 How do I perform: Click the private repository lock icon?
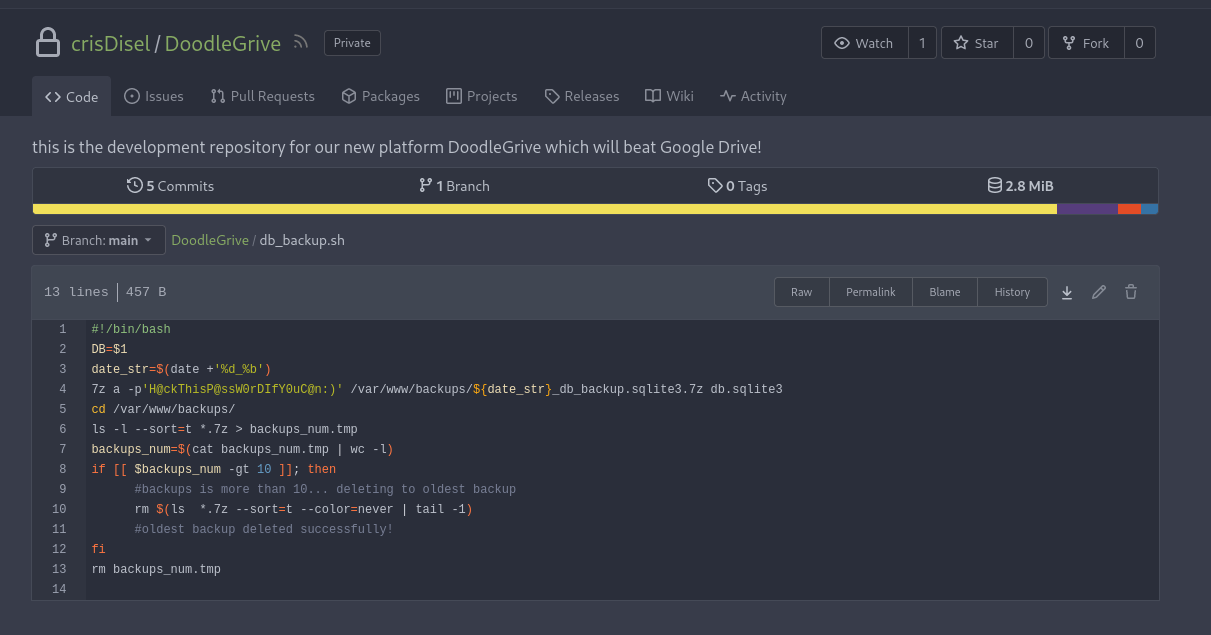tap(47, 43)
